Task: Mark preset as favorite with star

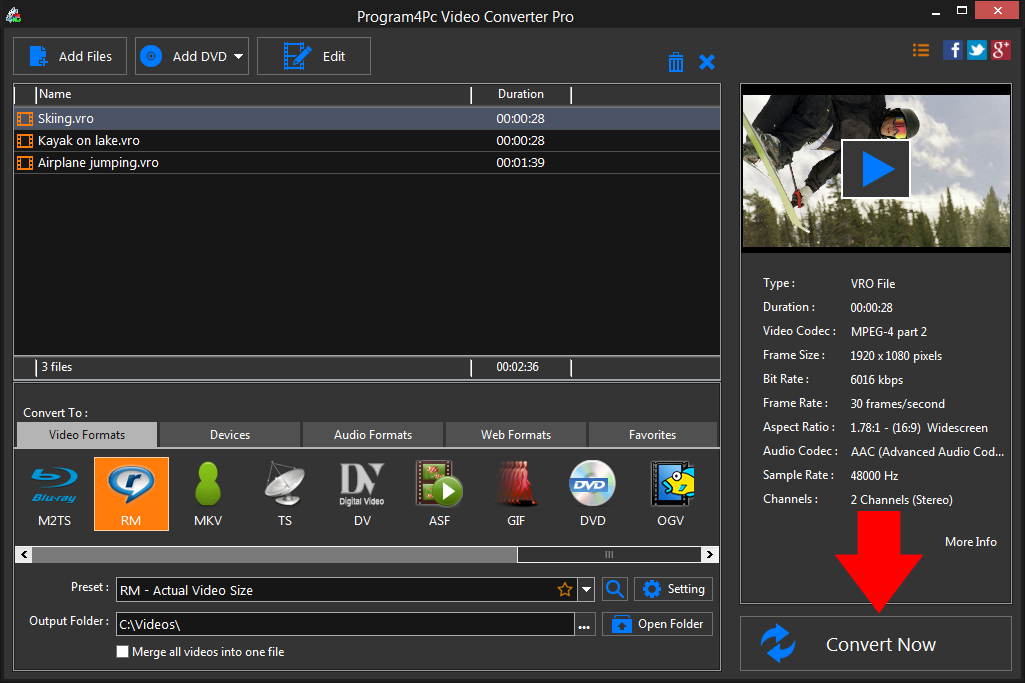Action: coord(565,590)
